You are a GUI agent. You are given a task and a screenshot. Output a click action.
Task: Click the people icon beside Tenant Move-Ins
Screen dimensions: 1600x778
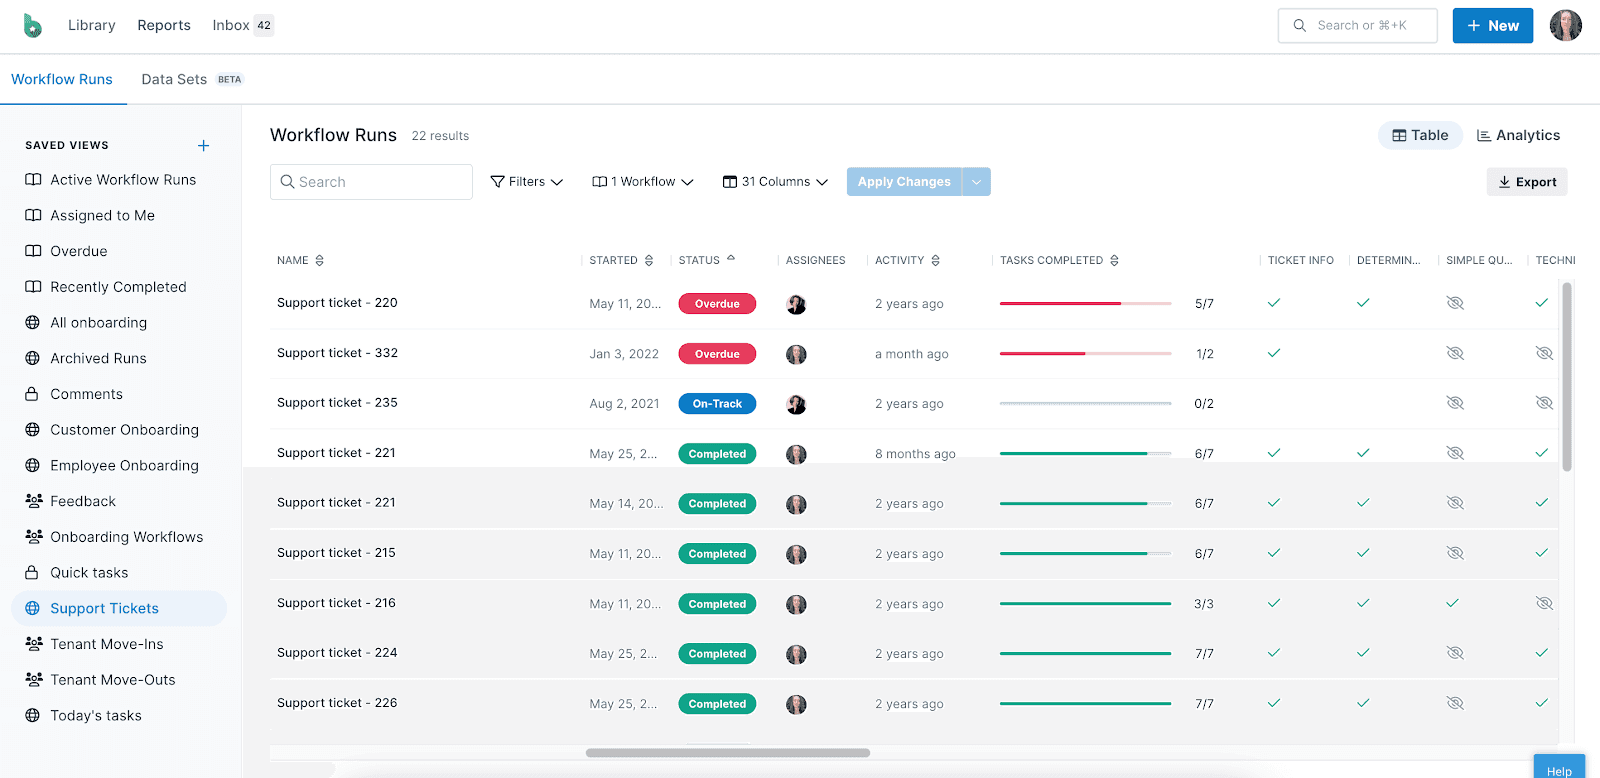coord(33,644)
